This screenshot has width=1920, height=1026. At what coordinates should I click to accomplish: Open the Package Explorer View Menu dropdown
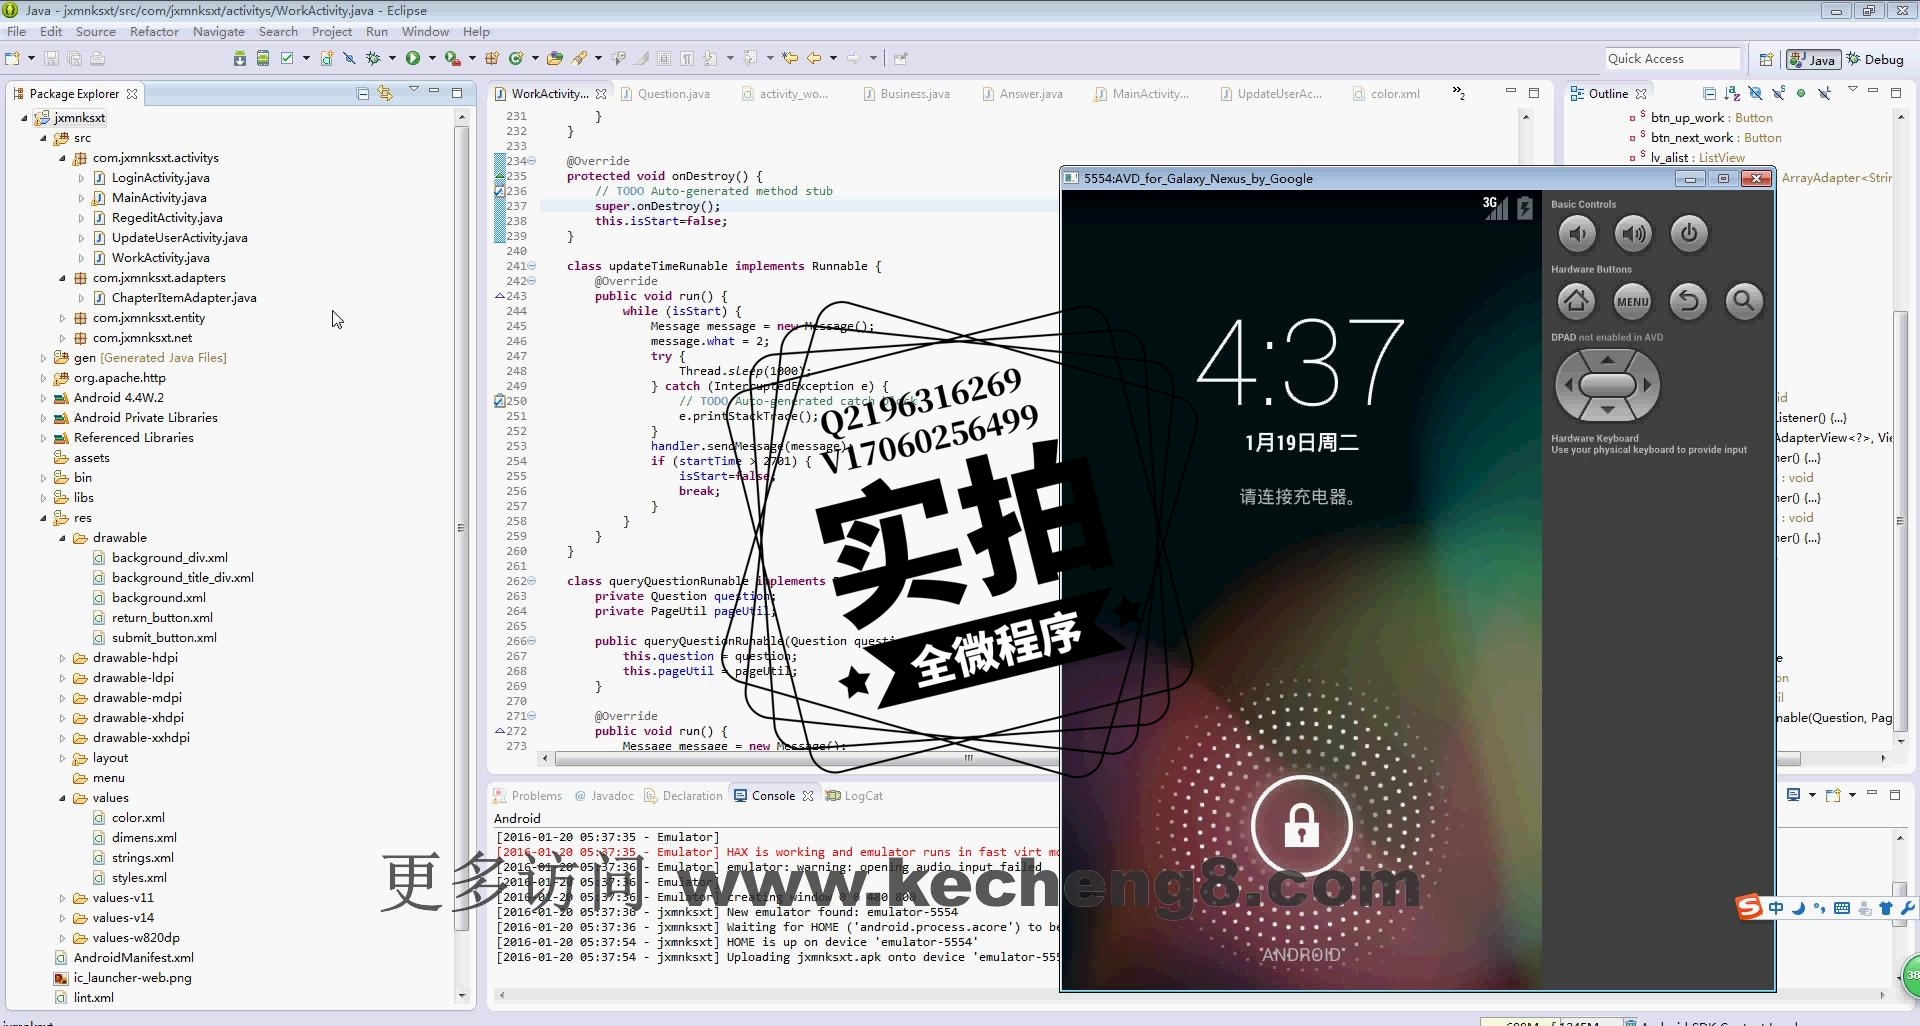[x=413, y=89]
